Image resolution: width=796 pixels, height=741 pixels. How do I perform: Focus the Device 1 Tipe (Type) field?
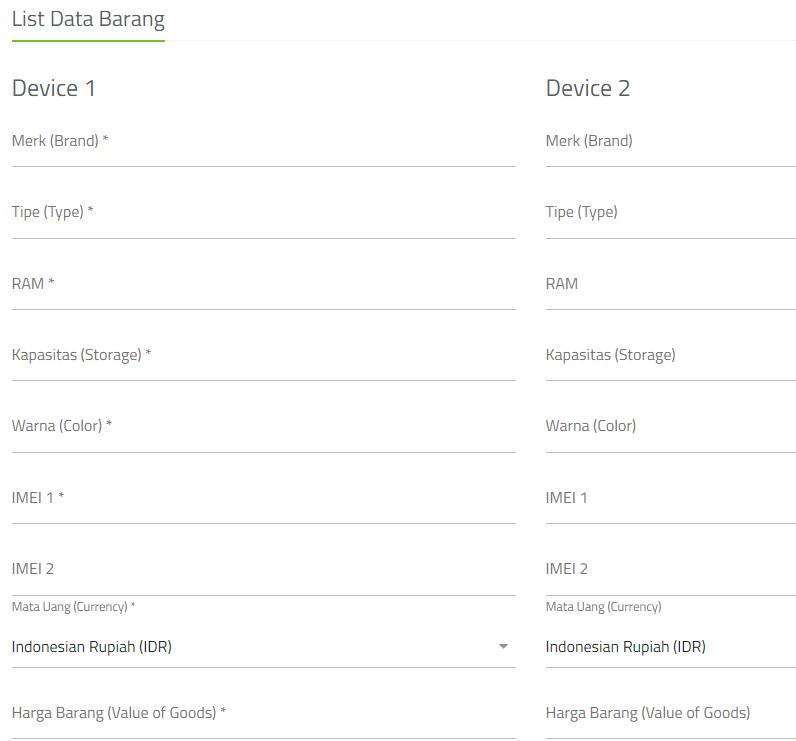pyautogui.click(x=263, y=214)
